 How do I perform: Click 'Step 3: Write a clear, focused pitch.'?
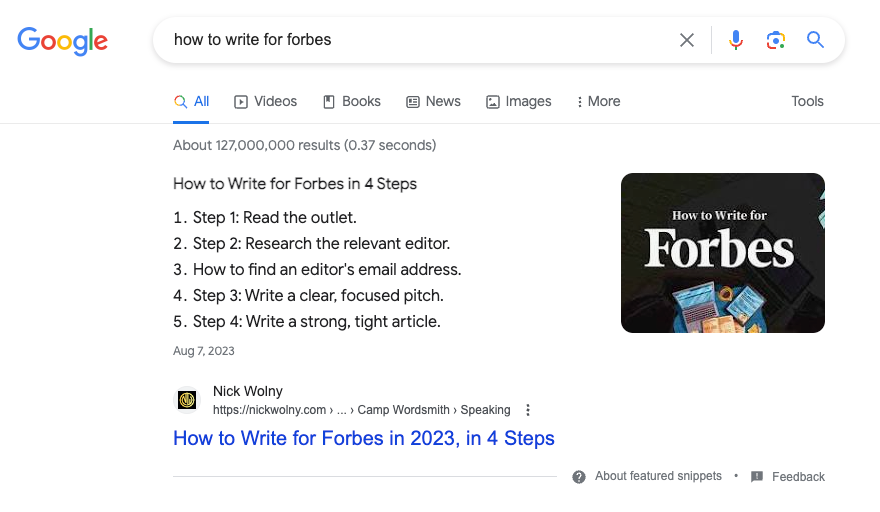318,295
